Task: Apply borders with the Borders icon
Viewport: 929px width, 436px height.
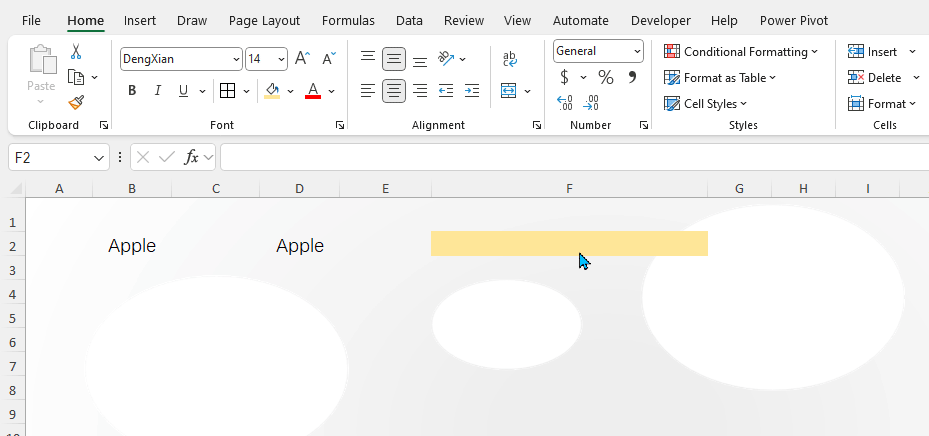Action: (228, 91)
